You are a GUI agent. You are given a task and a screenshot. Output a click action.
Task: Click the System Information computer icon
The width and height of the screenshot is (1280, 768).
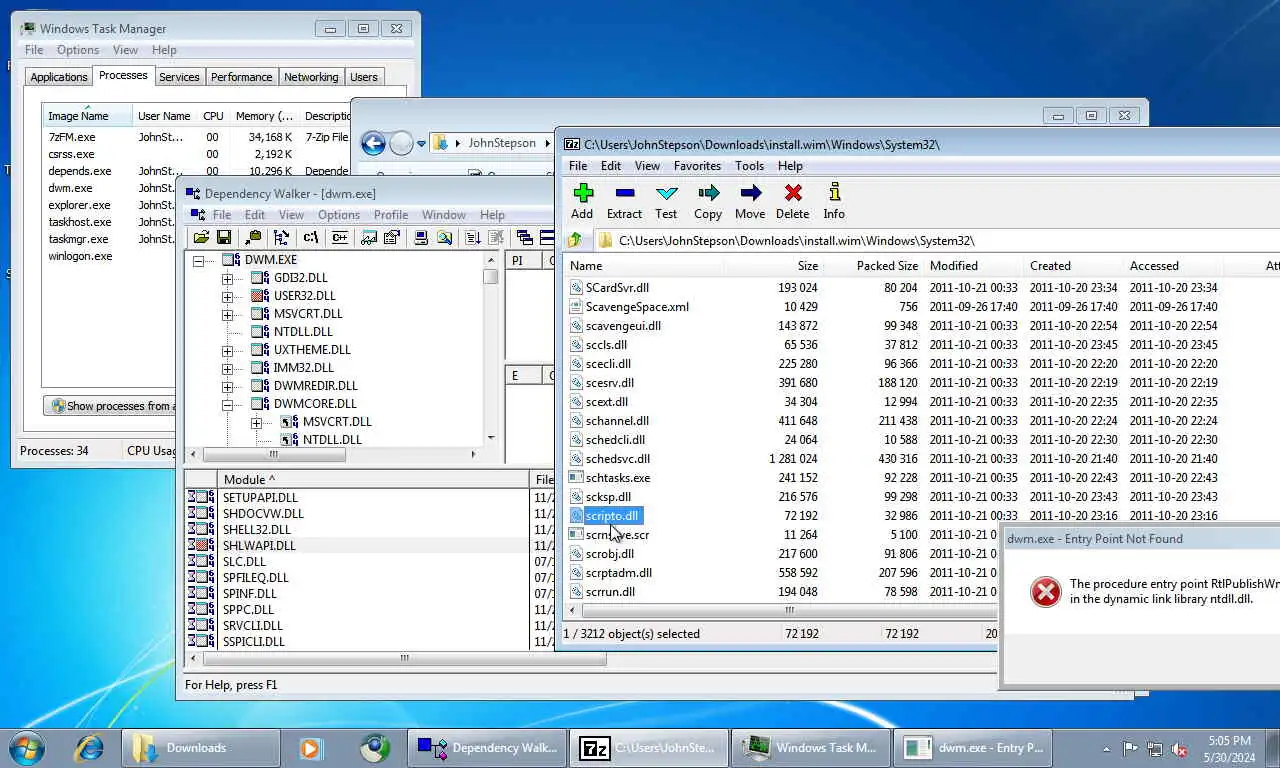point(421,237)
